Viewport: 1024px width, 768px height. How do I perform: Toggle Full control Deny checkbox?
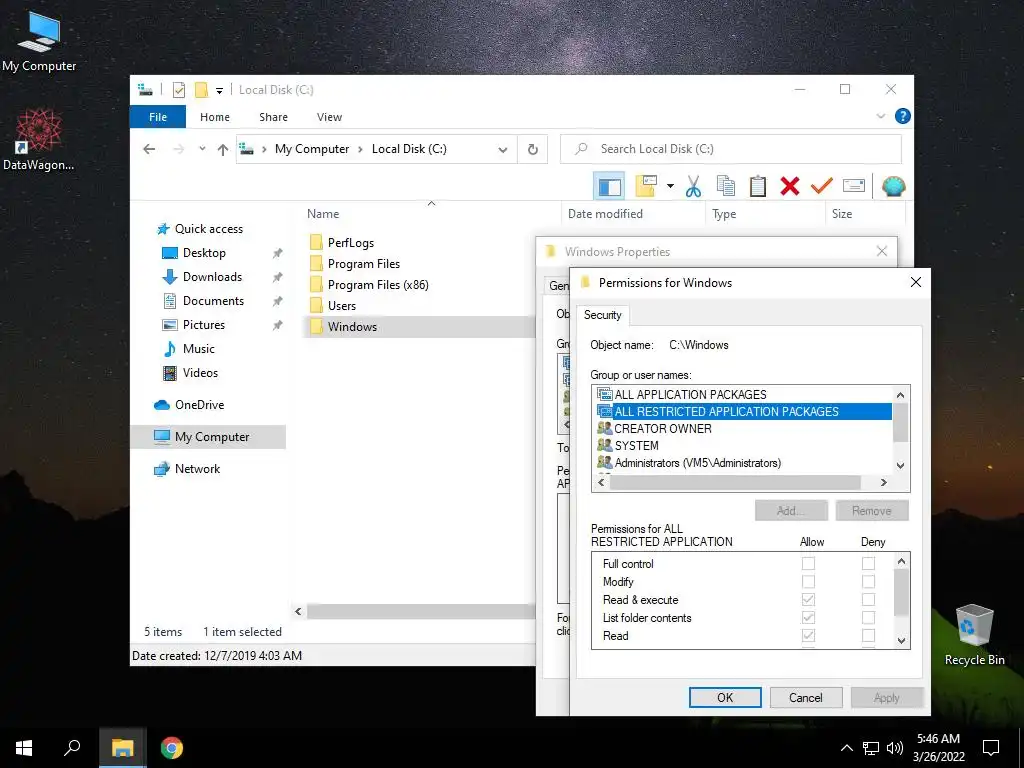(x=868, y=563)
